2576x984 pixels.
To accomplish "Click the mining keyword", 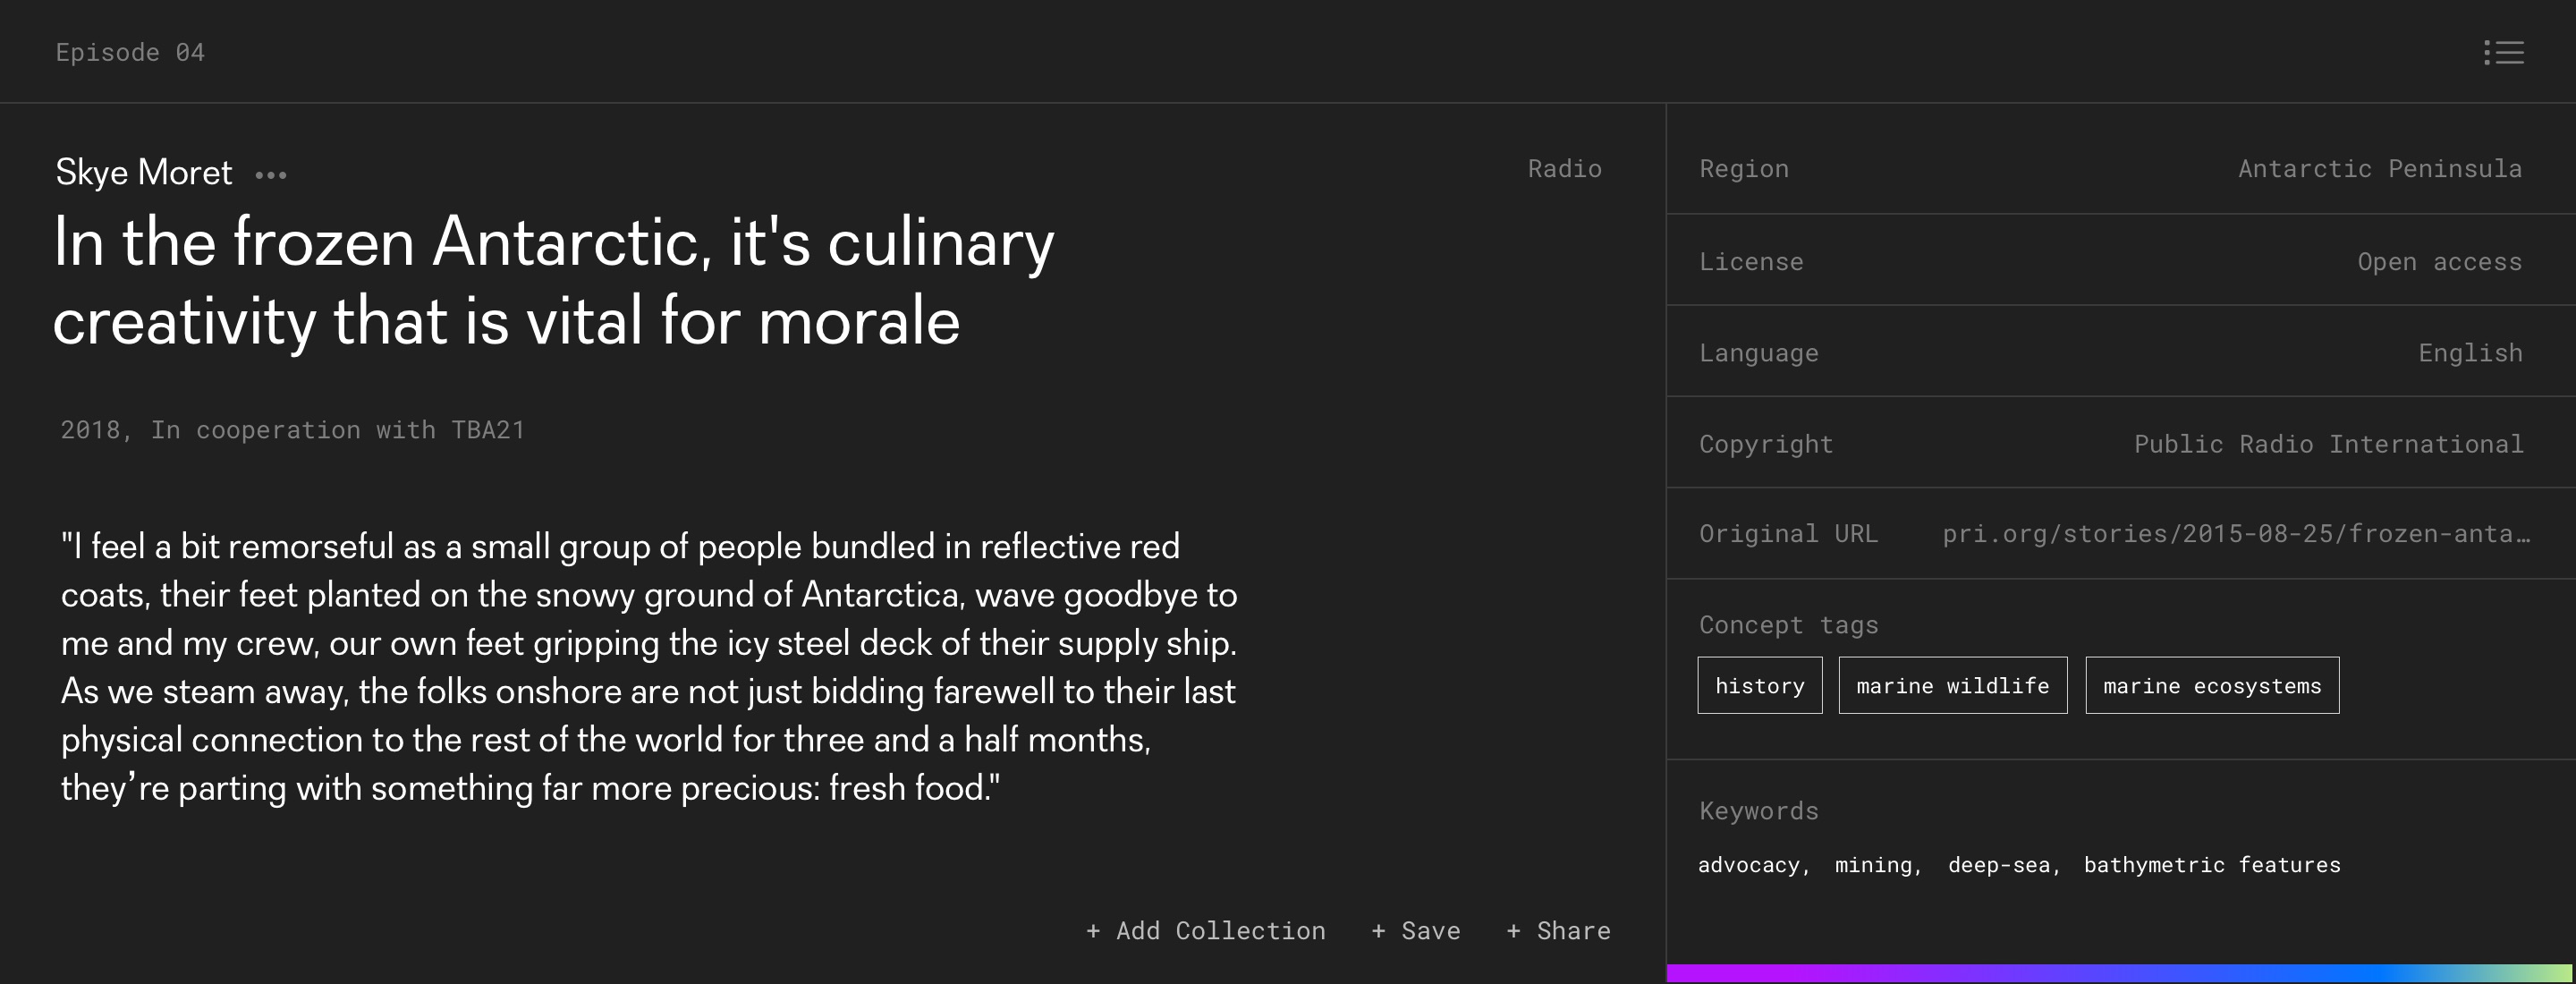I will click(x=1874, y=865).
